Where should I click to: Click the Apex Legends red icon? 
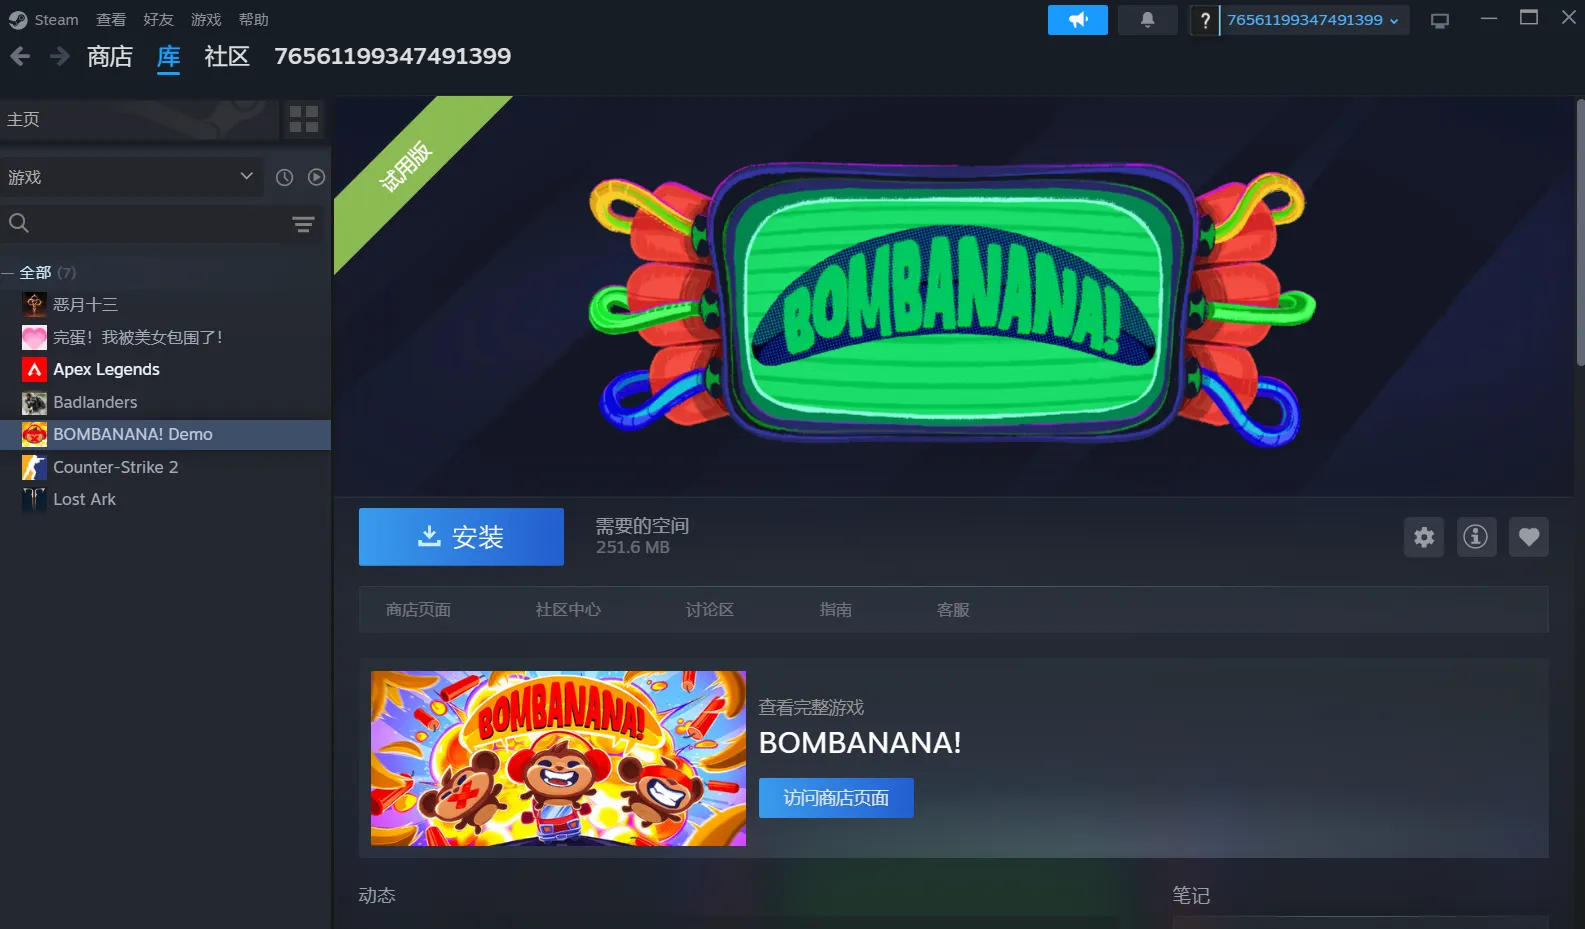coord(34,369)
